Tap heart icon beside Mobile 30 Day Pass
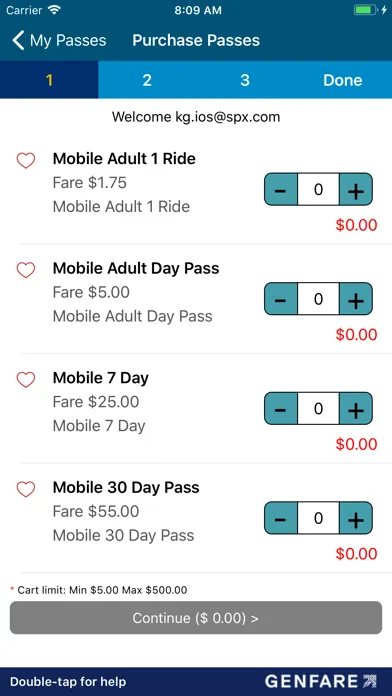392x696 pixels. pos(26,489)
